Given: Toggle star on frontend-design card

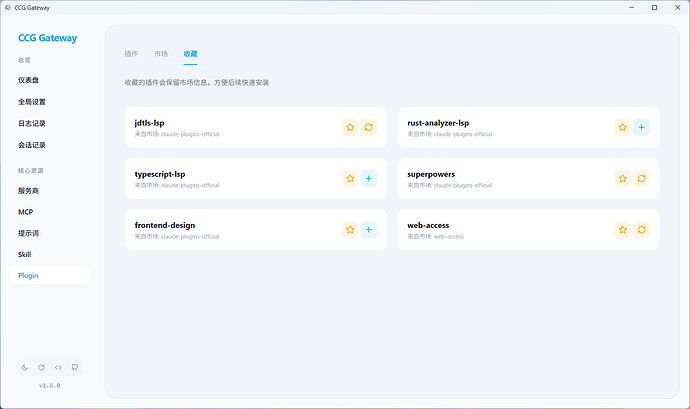Looking at the screenshot, I should pos(350,229).
